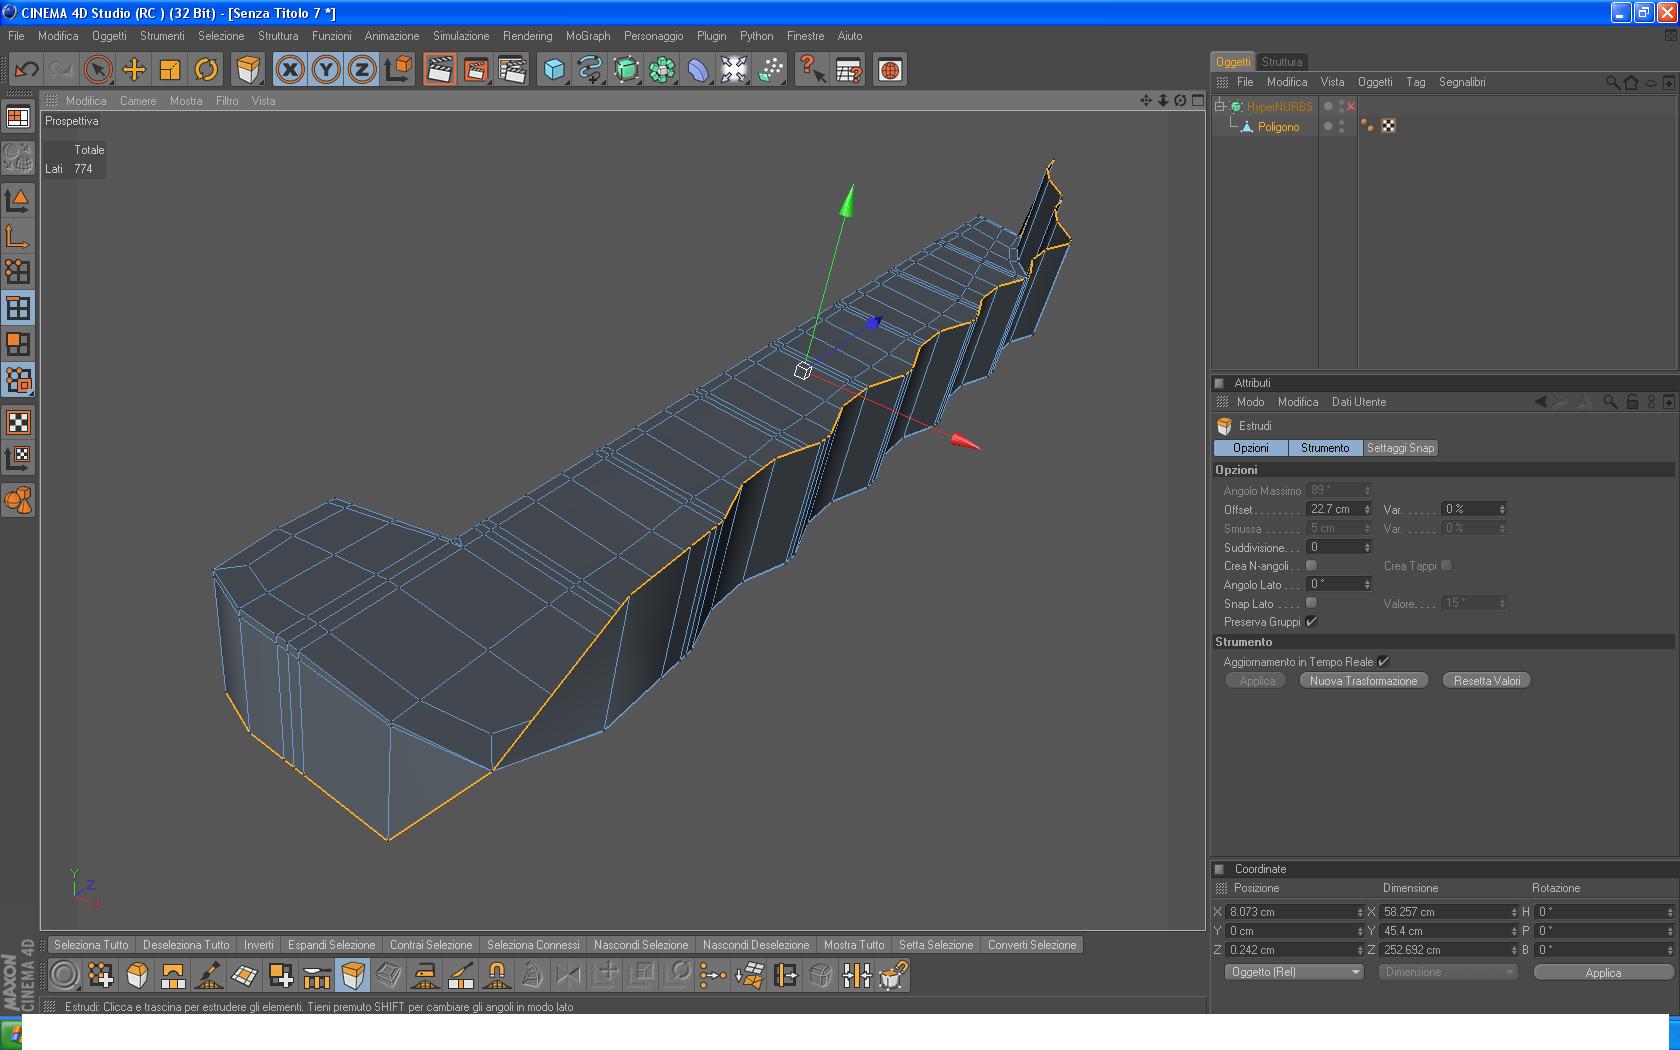
Task: Toggle X axis lock
Action: (x=290, y=70)
